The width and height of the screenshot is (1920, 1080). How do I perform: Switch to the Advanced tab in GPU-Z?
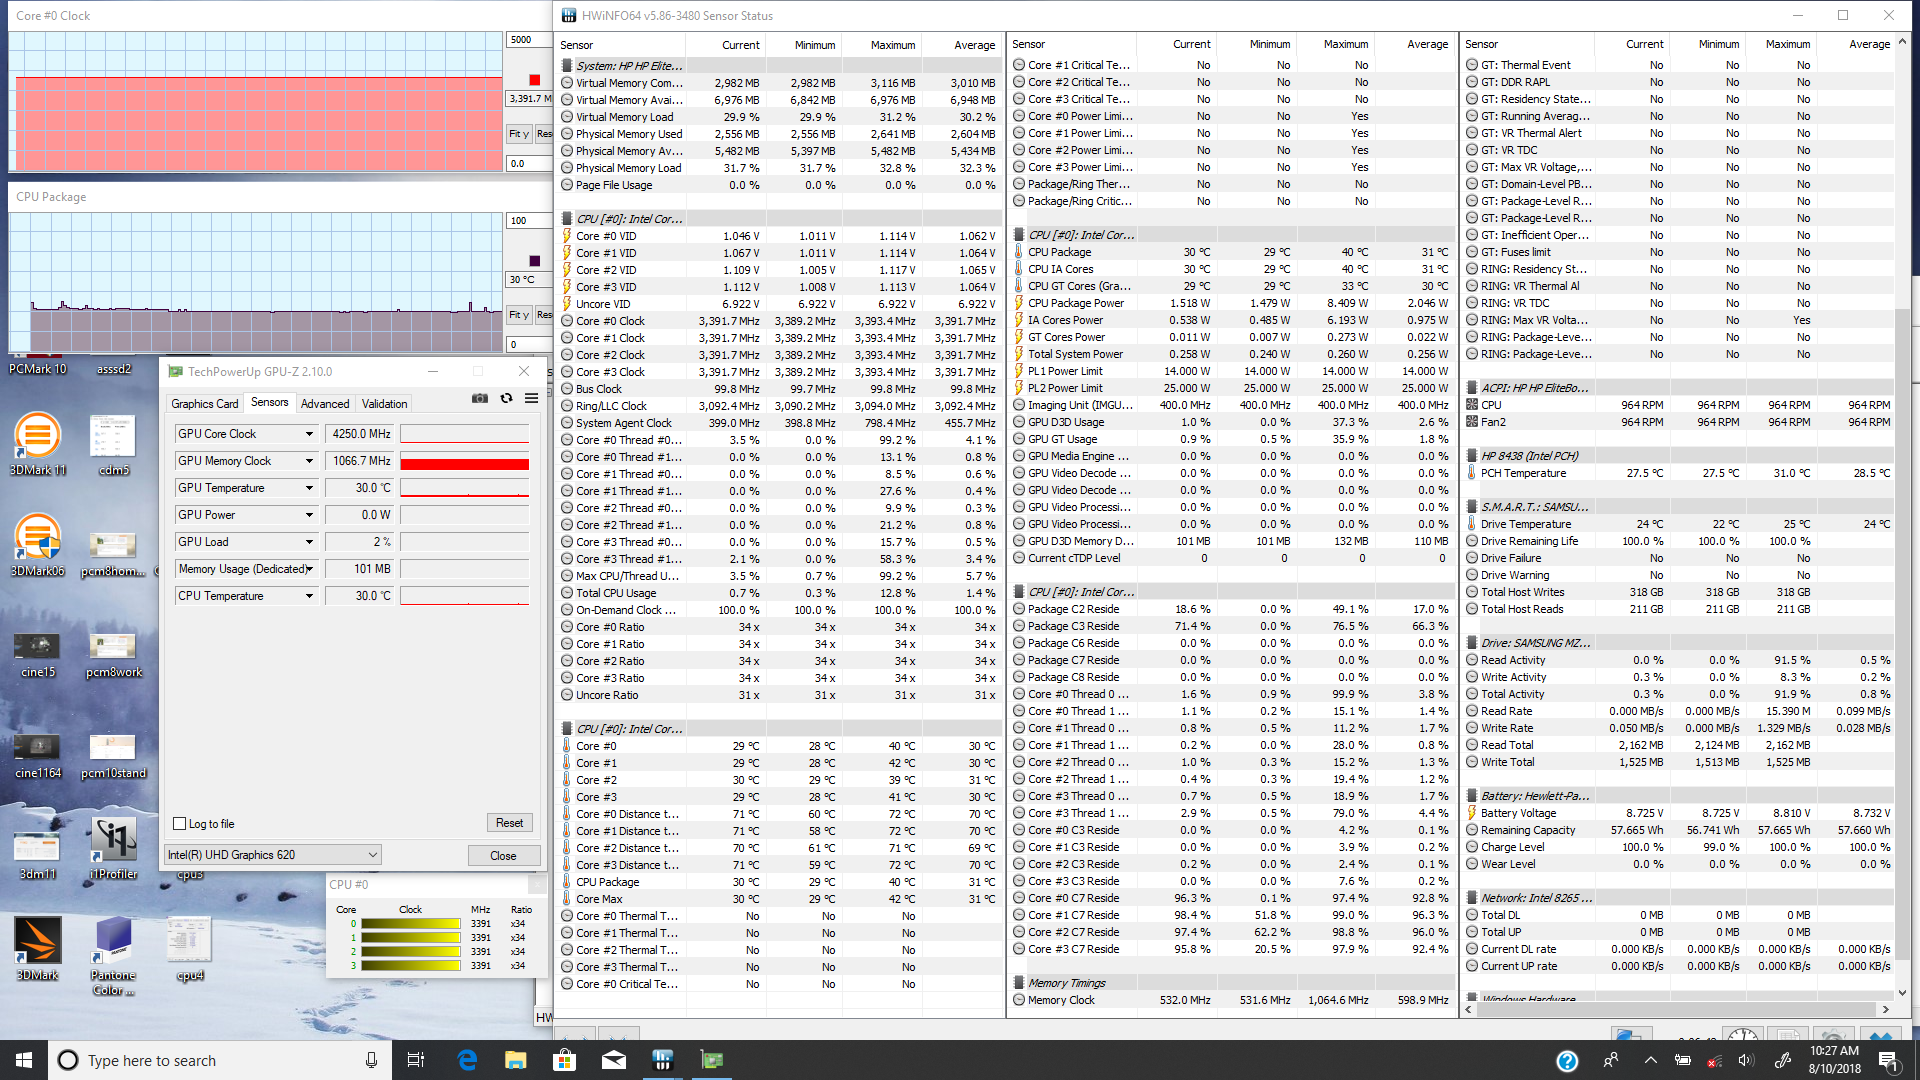tap(325, 404)
